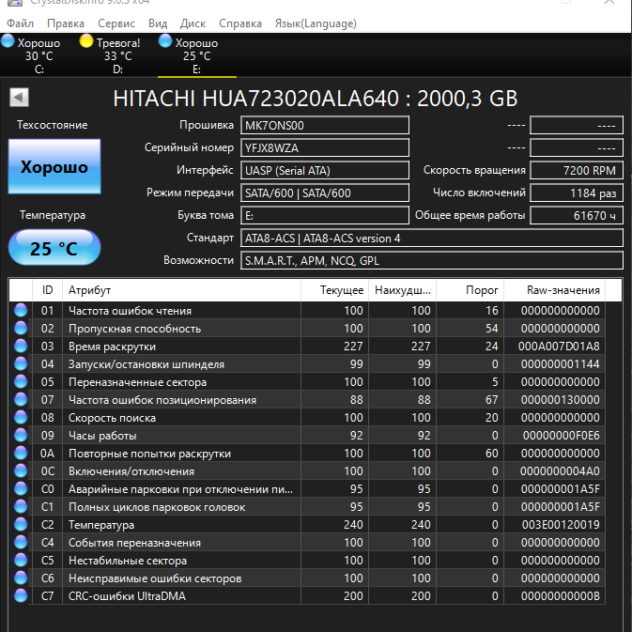Select row Неисправимые ошибки секторов
Image resolution: width=632 pixels, height=632 pixels.
tap(307, 578)
